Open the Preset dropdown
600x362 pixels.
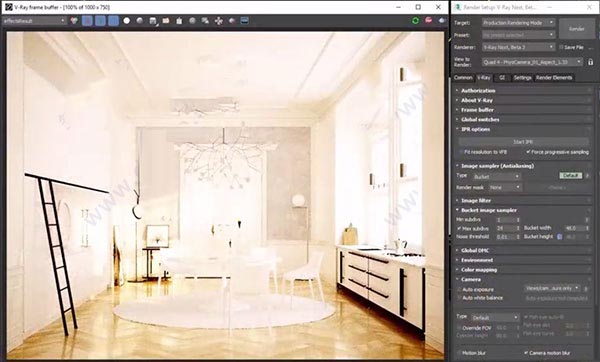[518, 35]
